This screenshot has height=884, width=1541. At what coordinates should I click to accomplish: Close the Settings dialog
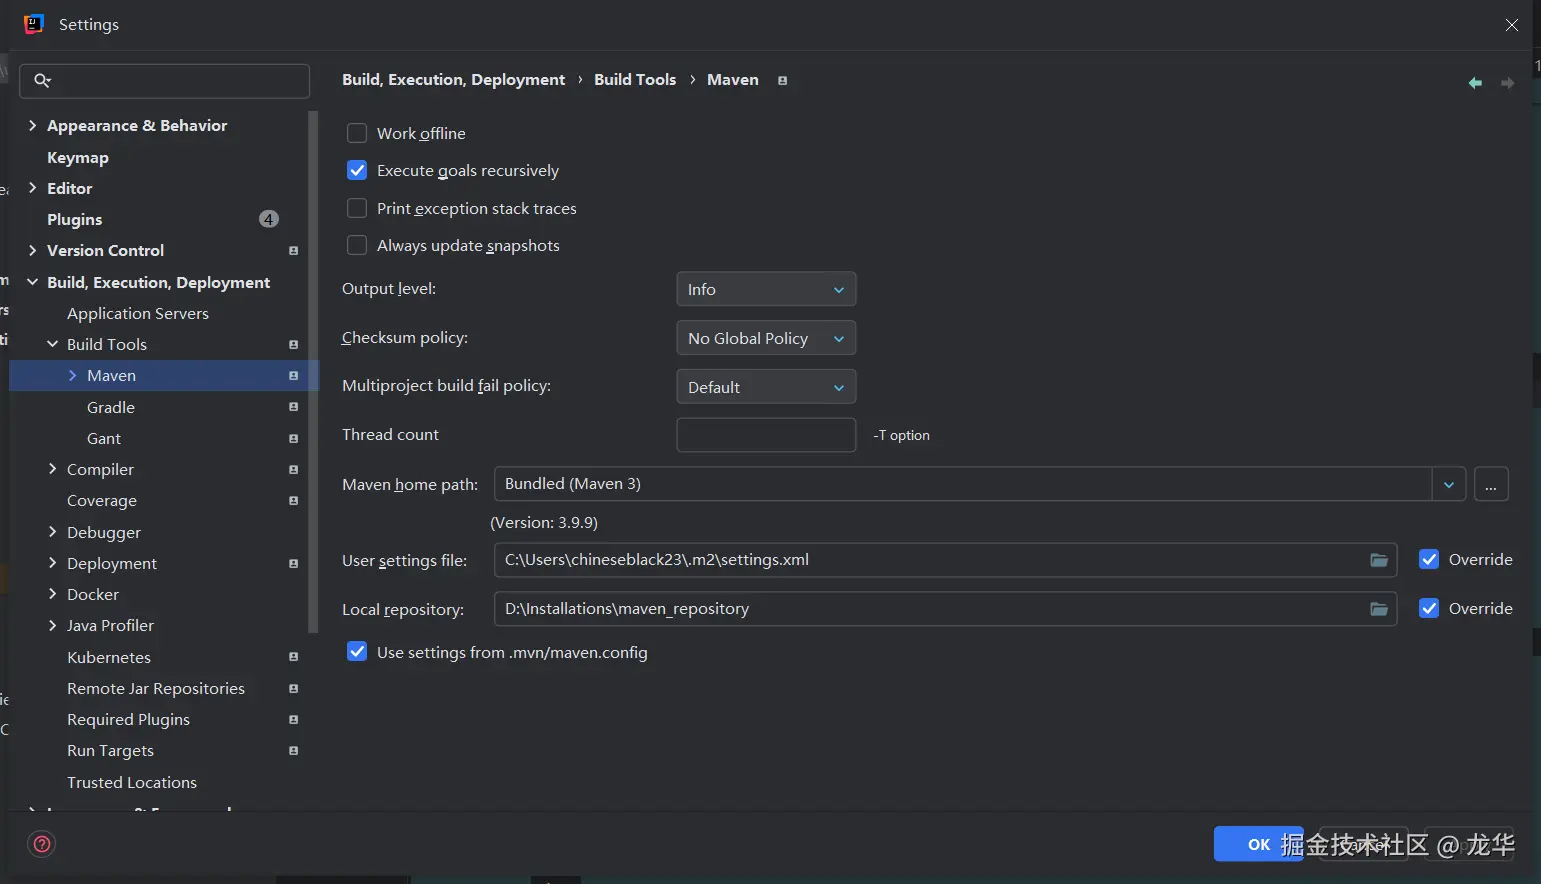click(1512, 25)
